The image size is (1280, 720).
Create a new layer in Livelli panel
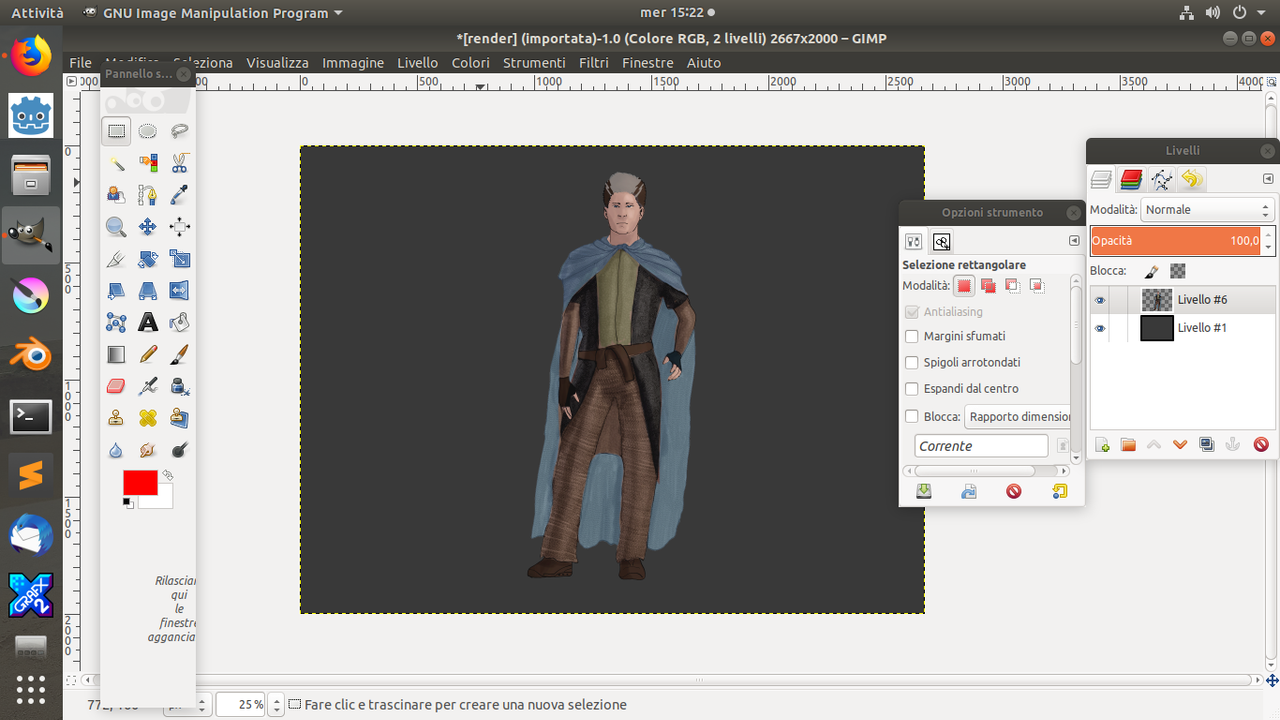1102,445
